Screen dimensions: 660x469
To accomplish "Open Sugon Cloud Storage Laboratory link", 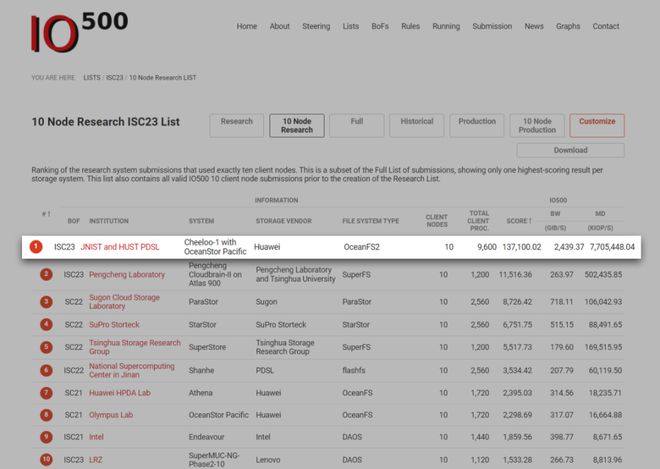I will point(124,302).
